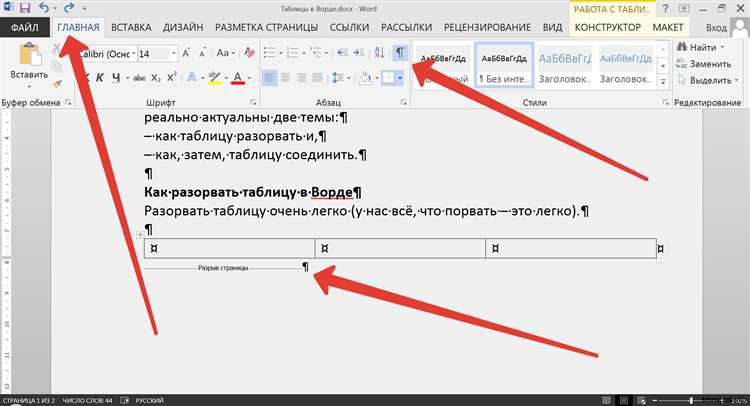Open the РАЗМЕТКА СТРАНИЦЫ tab
Image resolution: width=750 pixels, height=406 pixels.
pyautogui.click(x=266, y=28)
